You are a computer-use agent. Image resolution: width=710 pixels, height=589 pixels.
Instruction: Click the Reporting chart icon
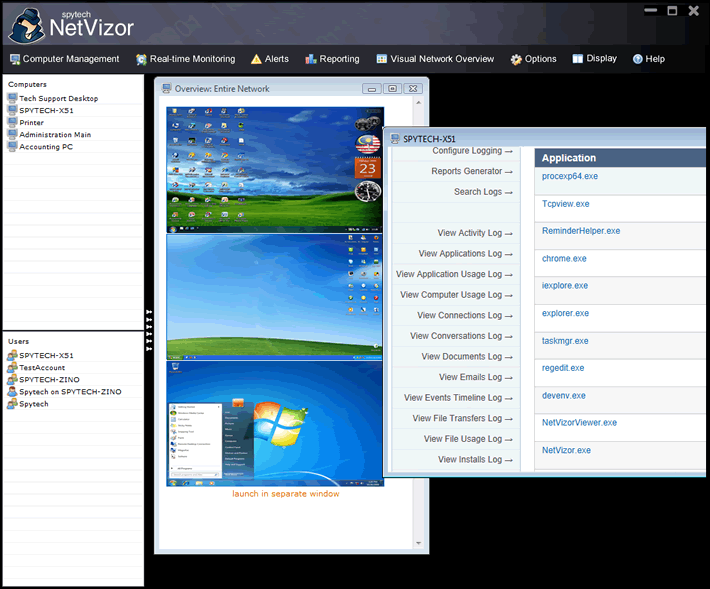coord(311,59)
